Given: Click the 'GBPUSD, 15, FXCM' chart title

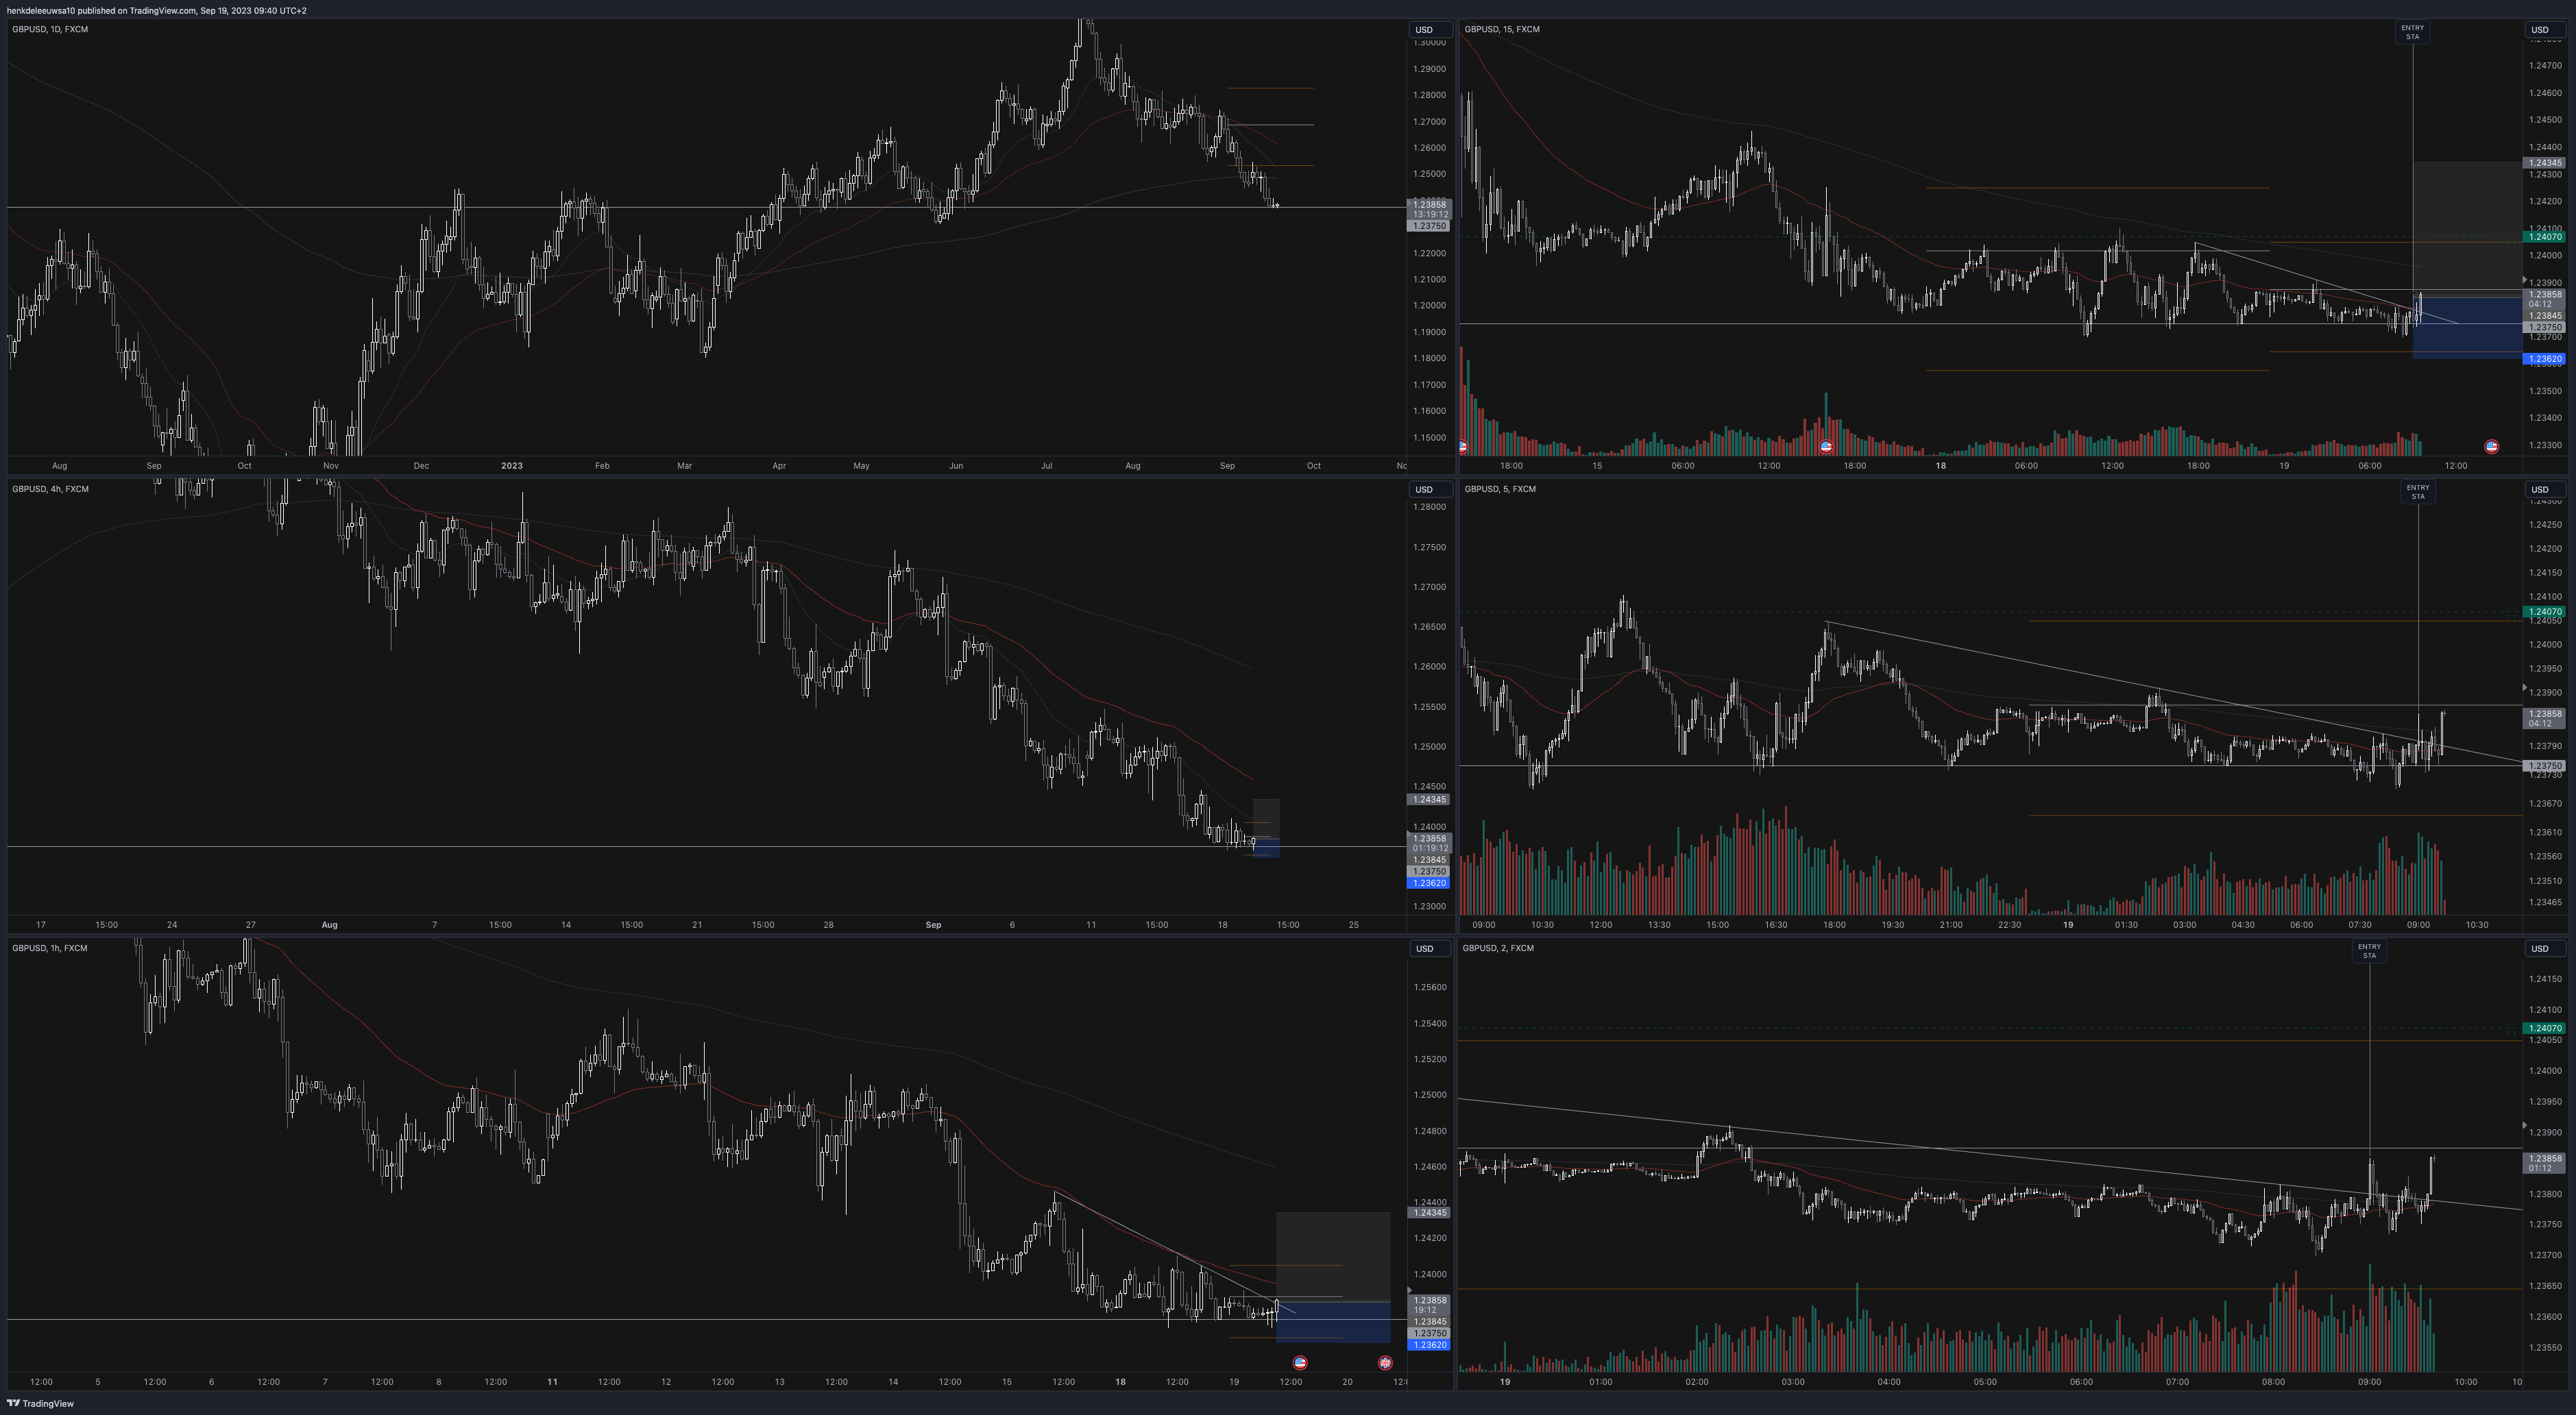Looking at the screenshot, I should point(1502,29).
